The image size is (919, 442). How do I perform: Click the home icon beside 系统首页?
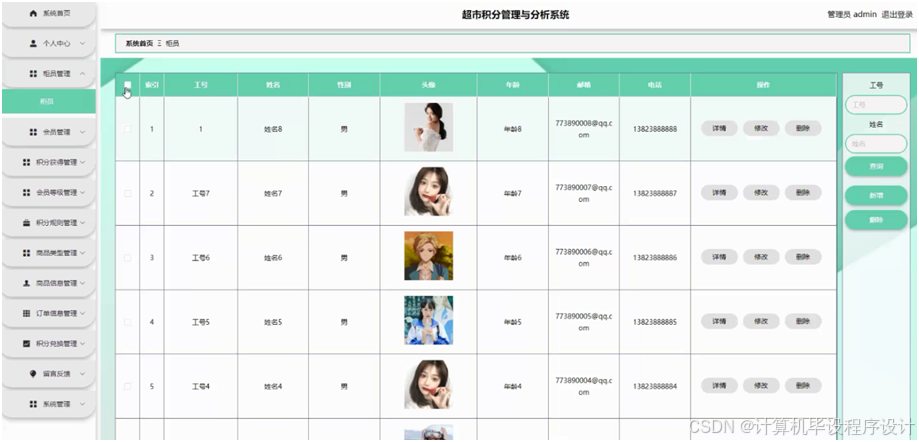33,13
